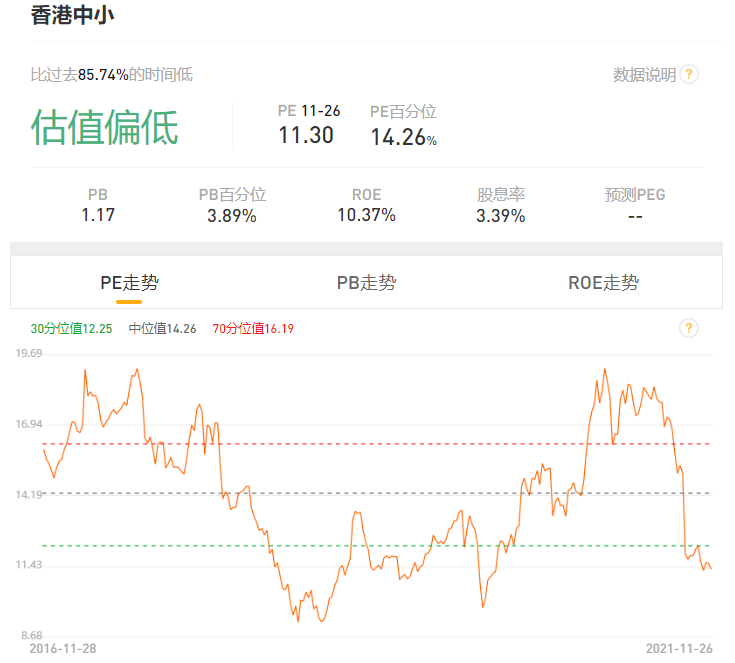Click the gray 中位值 legend label
Image resolution: width=735 pixels, height=663 pixels.
click(x=162, y=328)
